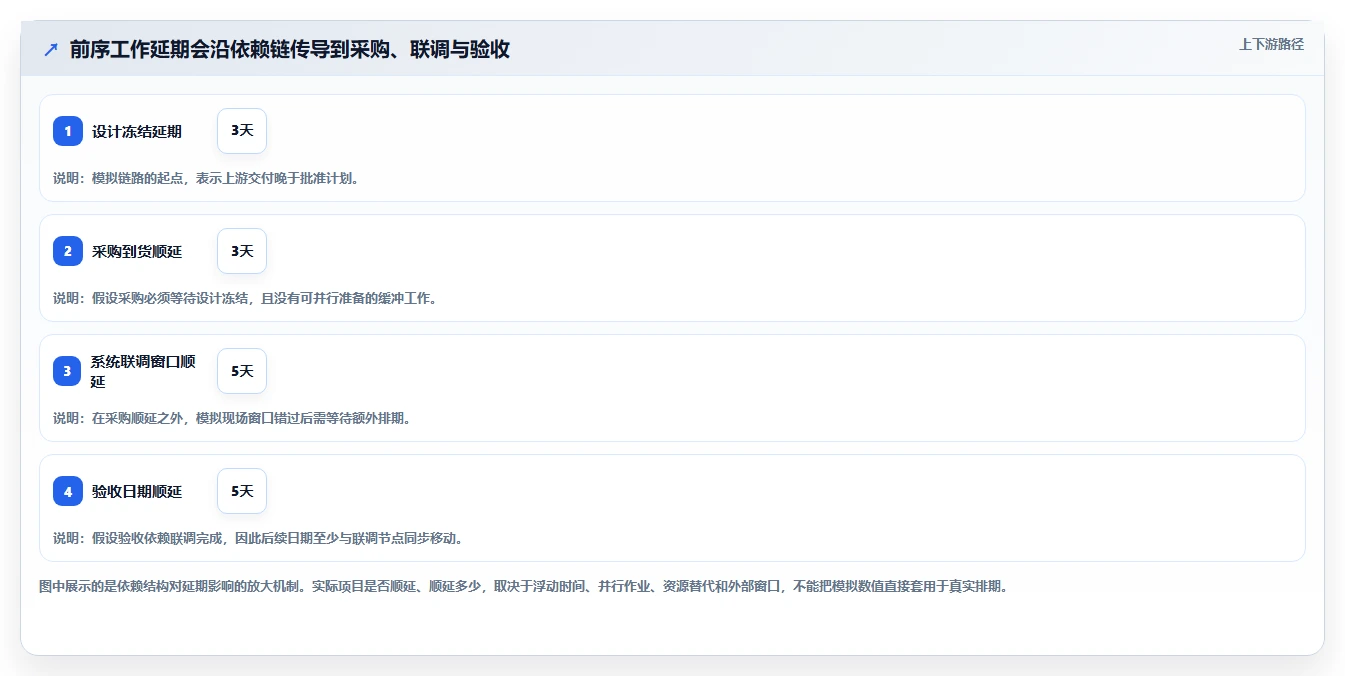1345x676 pixels.
Task: Click step badge number 4
Action: pyautogui.click(x=68, y=491)
